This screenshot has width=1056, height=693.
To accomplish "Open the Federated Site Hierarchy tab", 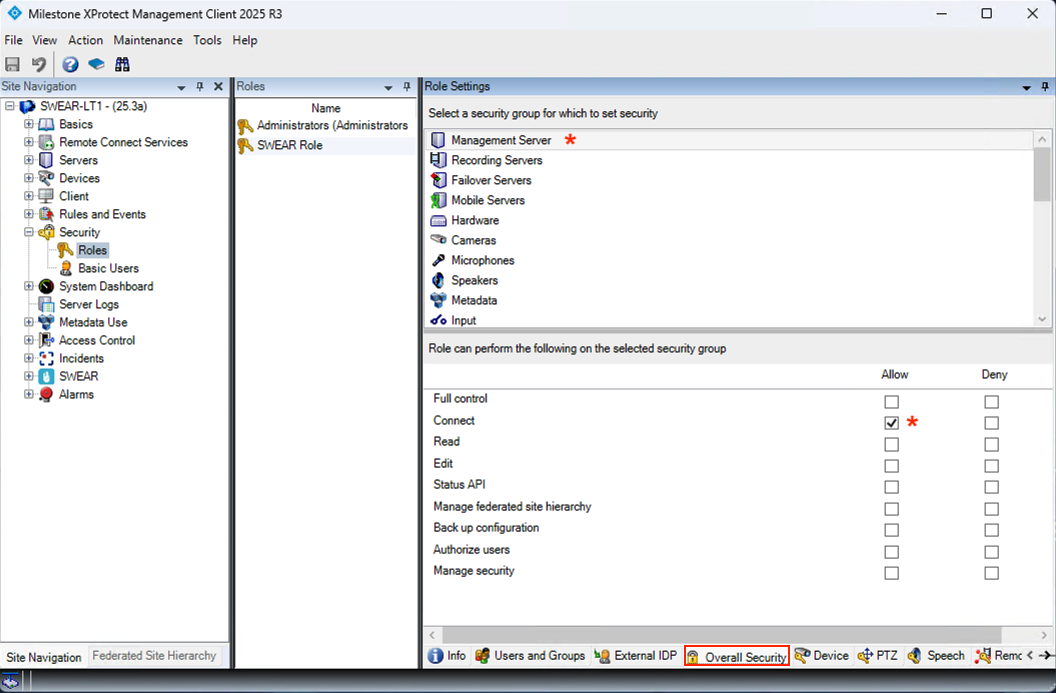I will 154,656.
